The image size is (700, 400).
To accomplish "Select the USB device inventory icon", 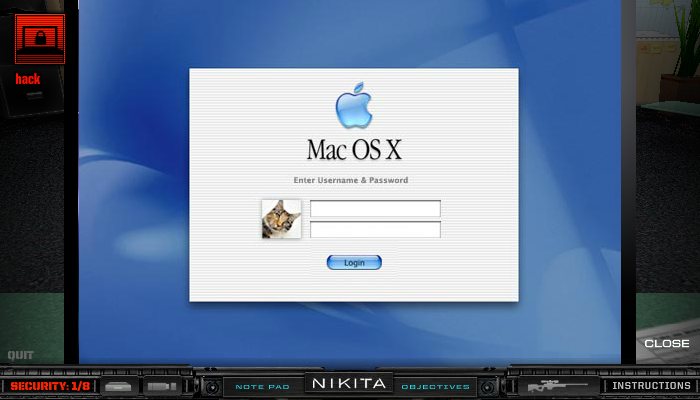I will [162, 386].
